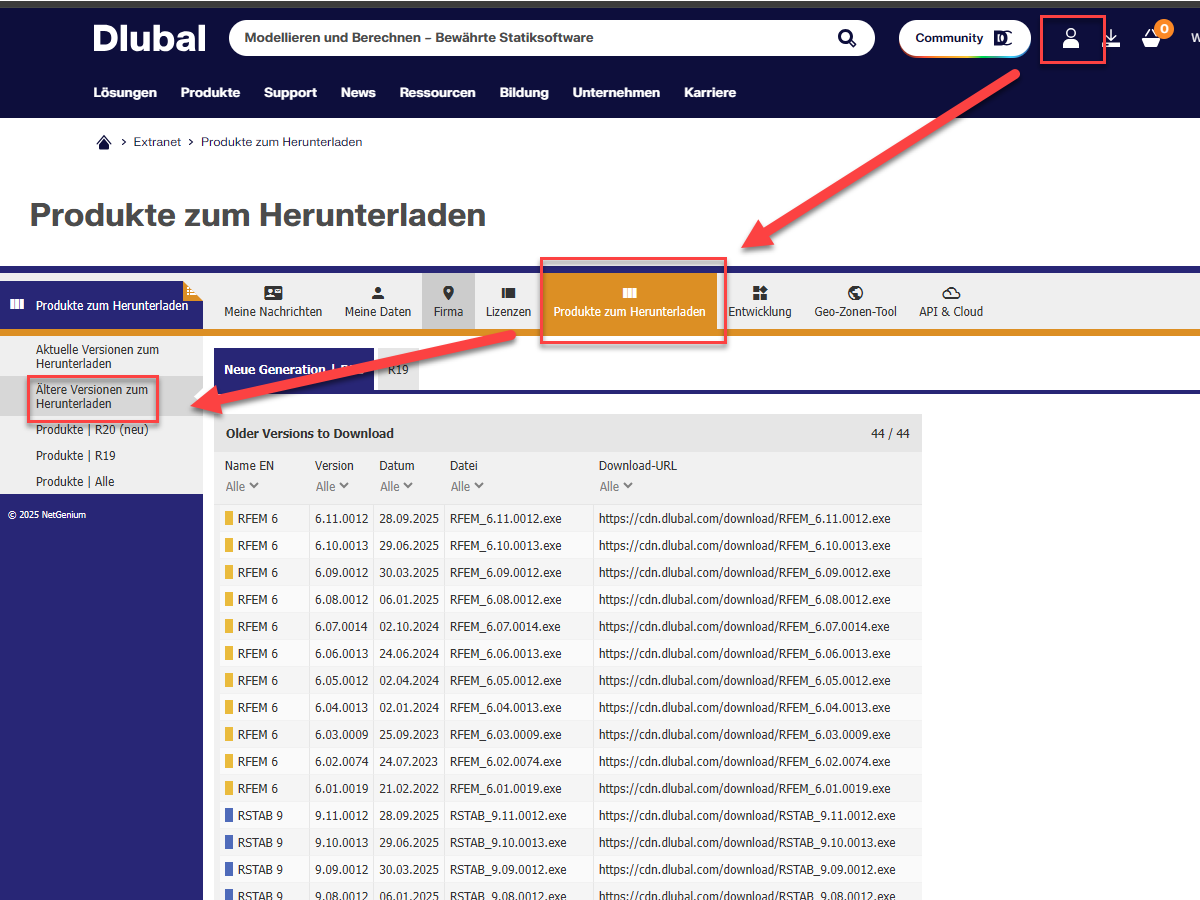This screenshot has height=900, width=1200.
Task: Select Ältere Versionen zum Herunterladen in sidebar
Action: (92, 396)
